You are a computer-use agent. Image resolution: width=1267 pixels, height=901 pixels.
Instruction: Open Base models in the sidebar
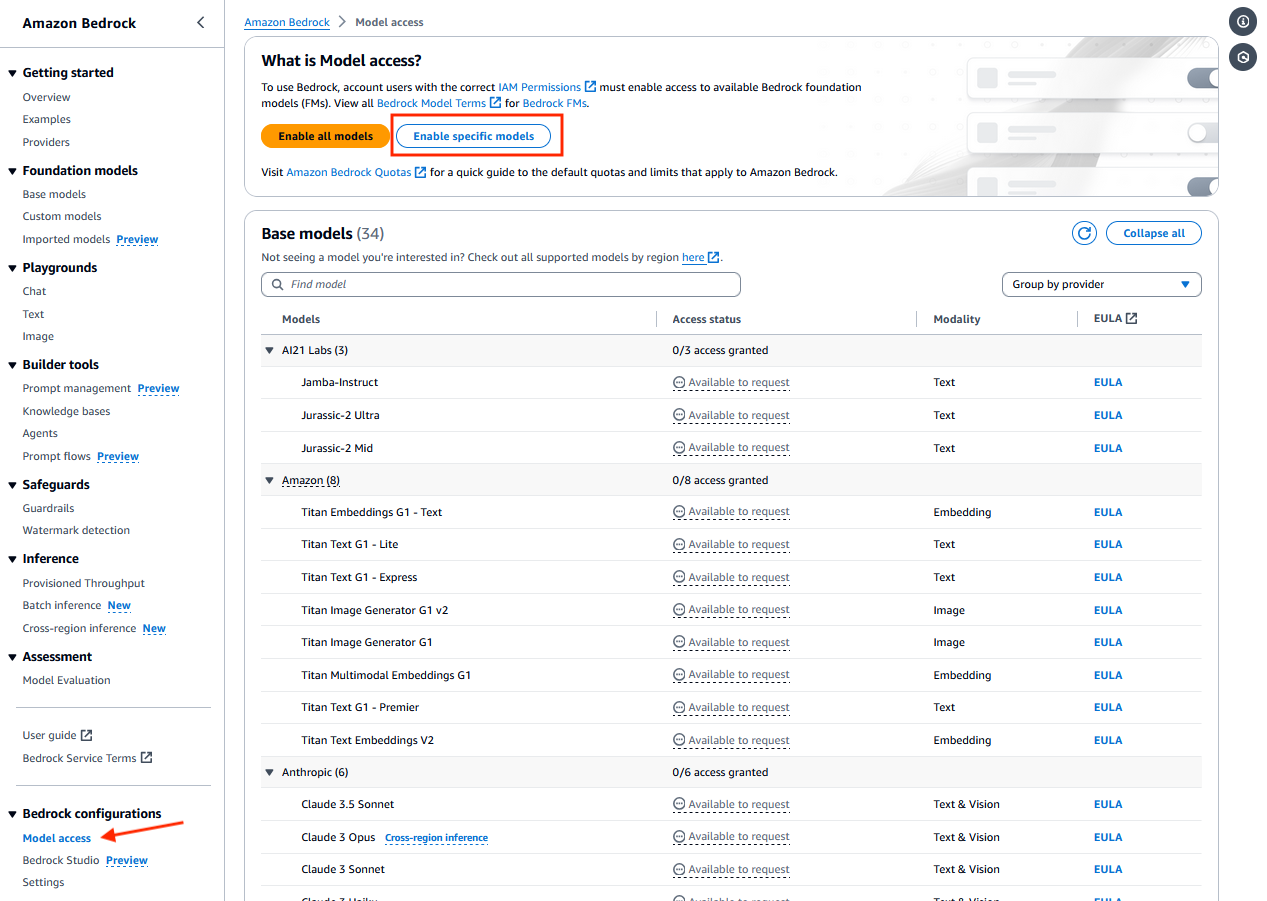coord(54,194)
